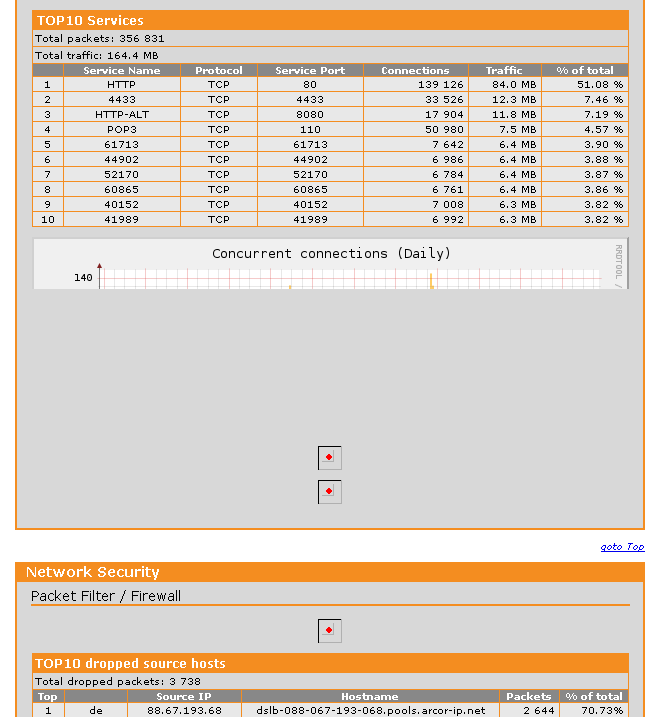
Task: Select the Protocol column header
Action: (x=219, y=70)
